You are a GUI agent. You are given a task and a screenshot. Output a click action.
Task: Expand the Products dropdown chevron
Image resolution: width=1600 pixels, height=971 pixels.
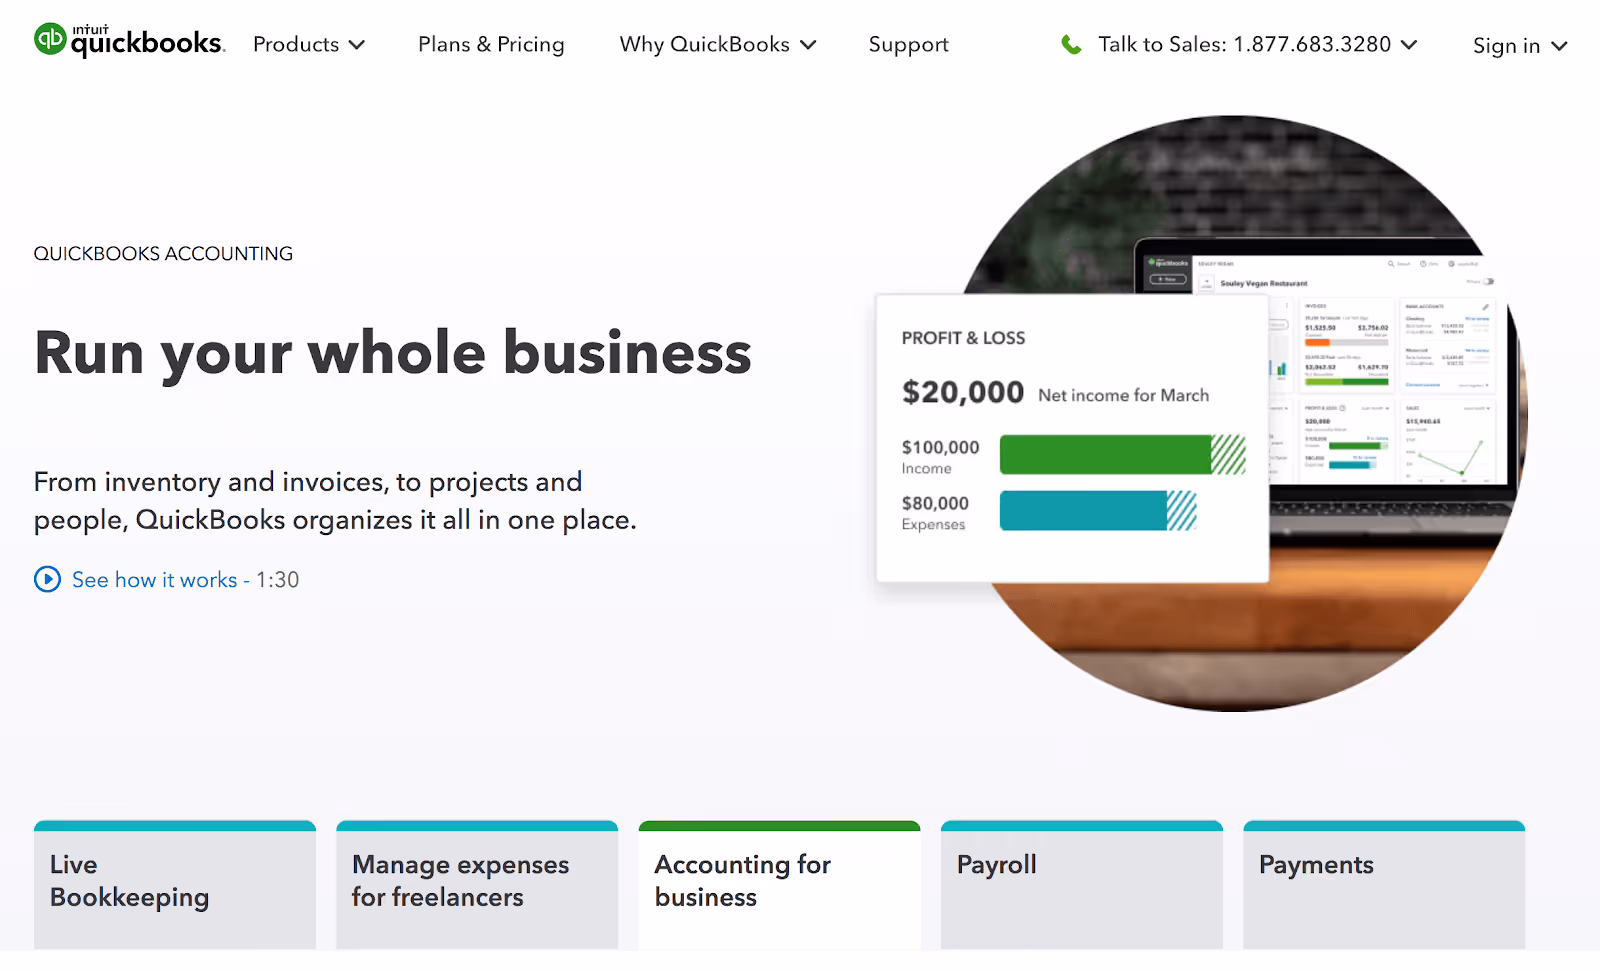point(357,45)
